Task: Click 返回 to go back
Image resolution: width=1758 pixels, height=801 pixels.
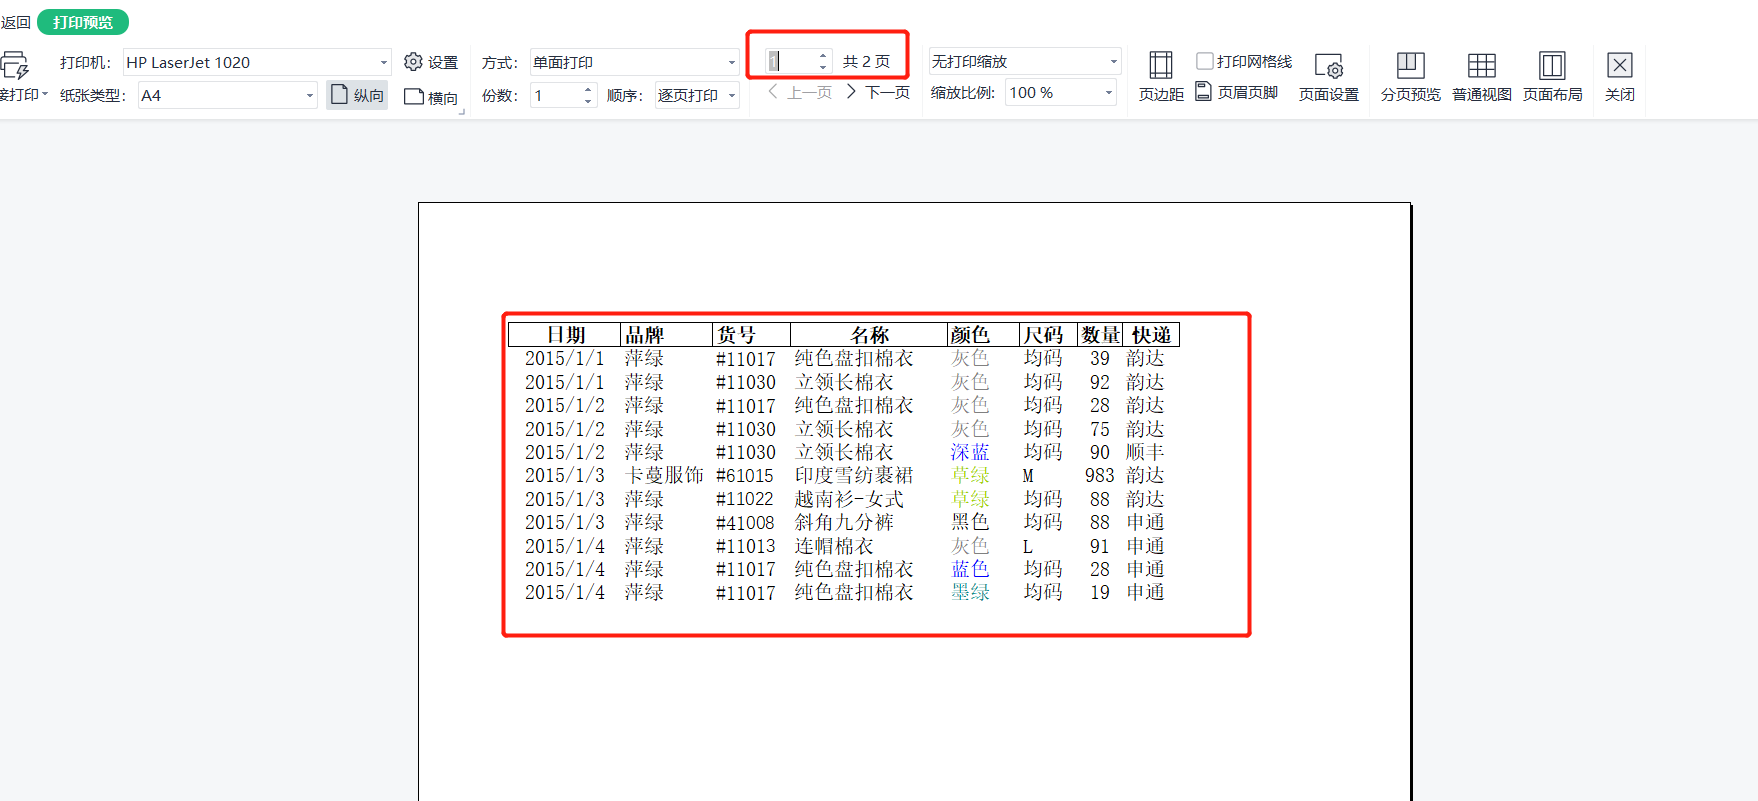Action: pos(15,22)
